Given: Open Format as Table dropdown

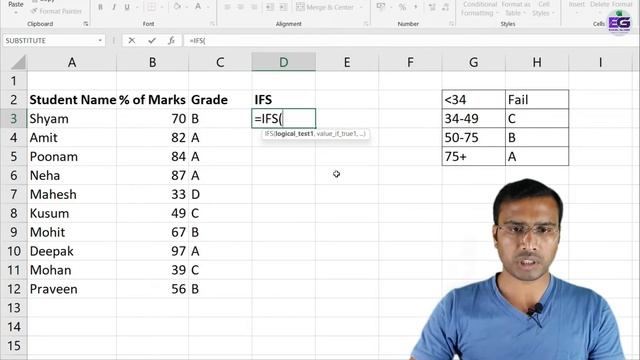Looking at the screenshot, I should tap(516, 9).
